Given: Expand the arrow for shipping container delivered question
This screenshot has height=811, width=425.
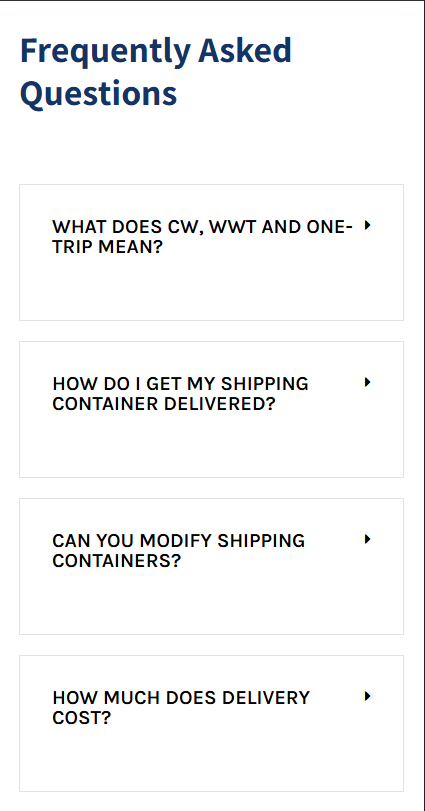Looking at the screenshot, I should pos(368,382).
